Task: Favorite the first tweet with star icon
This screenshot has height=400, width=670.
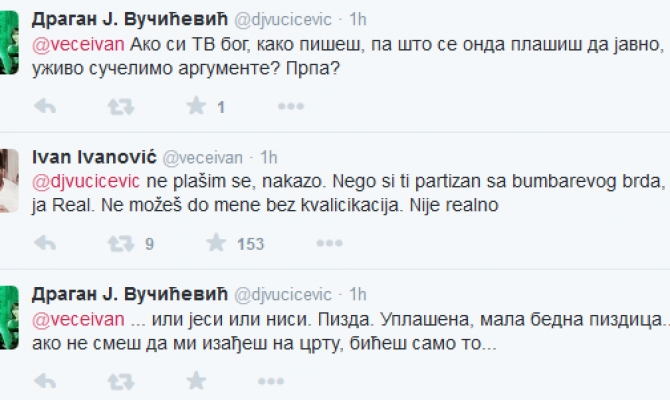Action: [x=196, y=106]
